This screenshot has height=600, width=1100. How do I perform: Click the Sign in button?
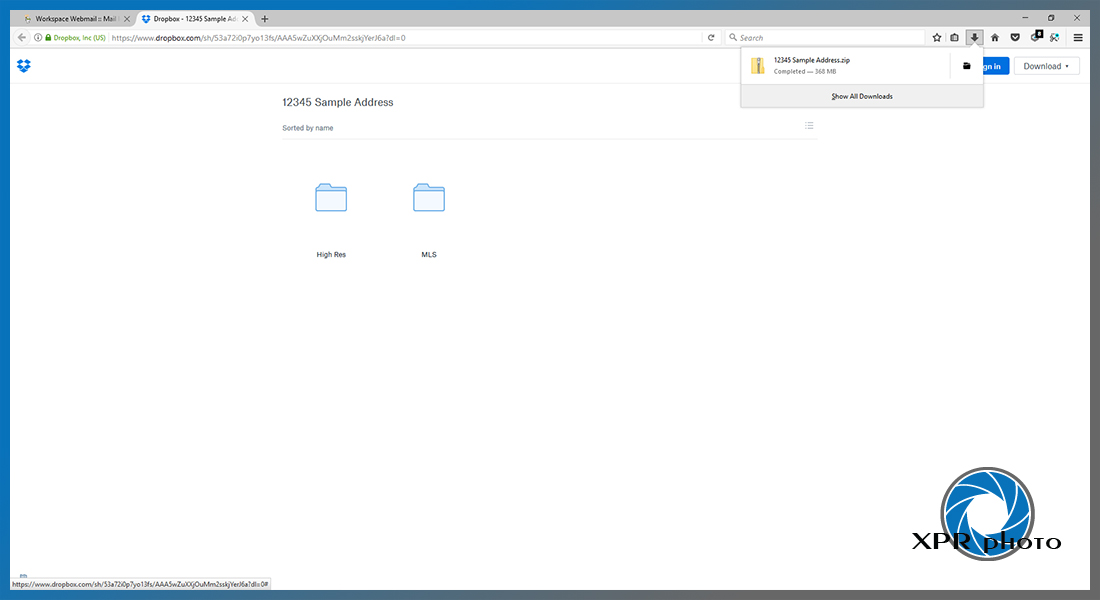995,66
